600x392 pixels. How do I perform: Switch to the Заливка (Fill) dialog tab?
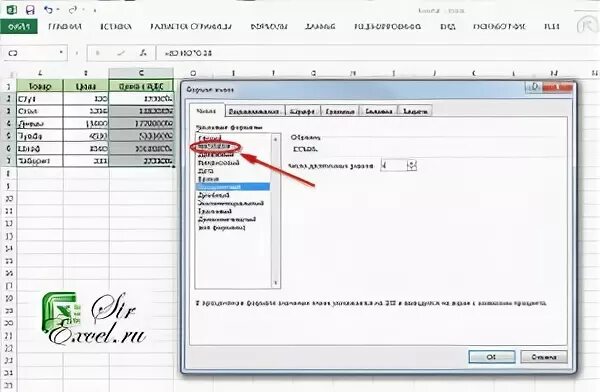379,111
